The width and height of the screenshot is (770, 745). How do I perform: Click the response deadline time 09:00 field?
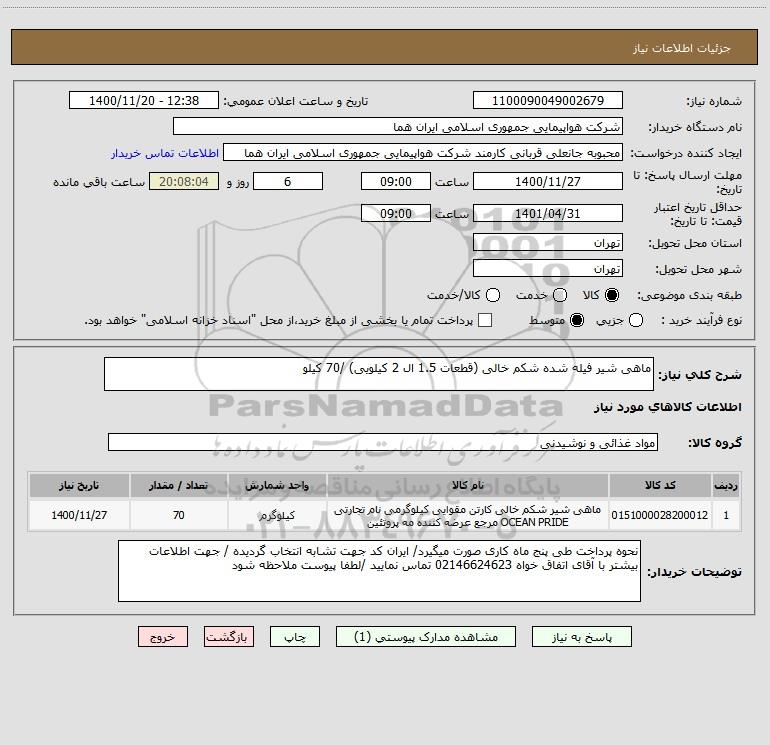[x=396, y=181]
